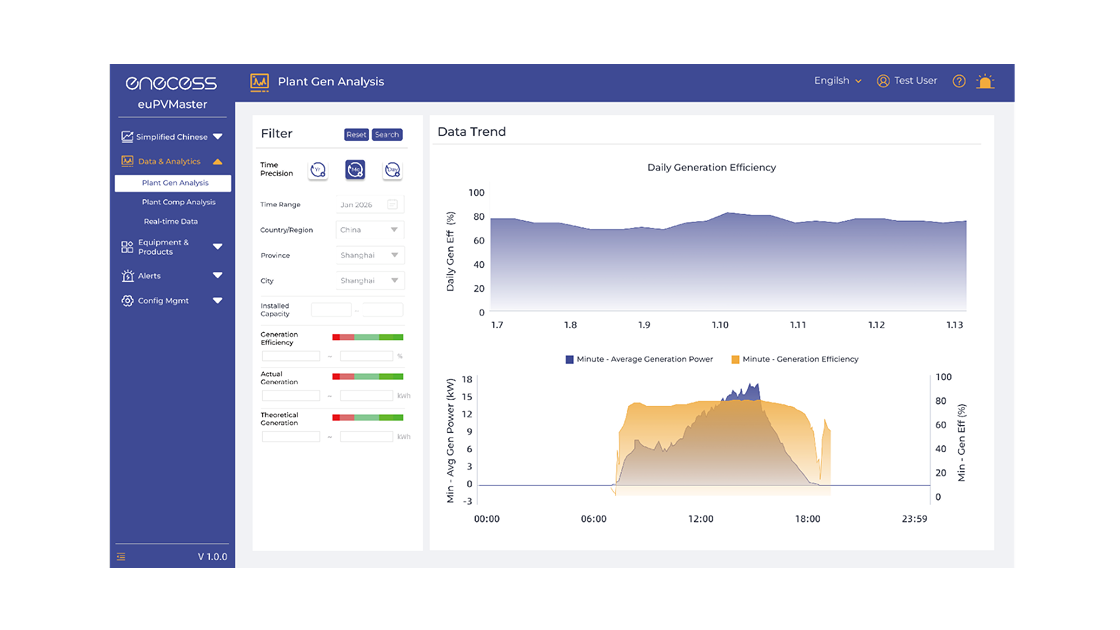Open the orange alarm light icon
The height and width of the screenshot is (630, 1120).
[985, 81]
